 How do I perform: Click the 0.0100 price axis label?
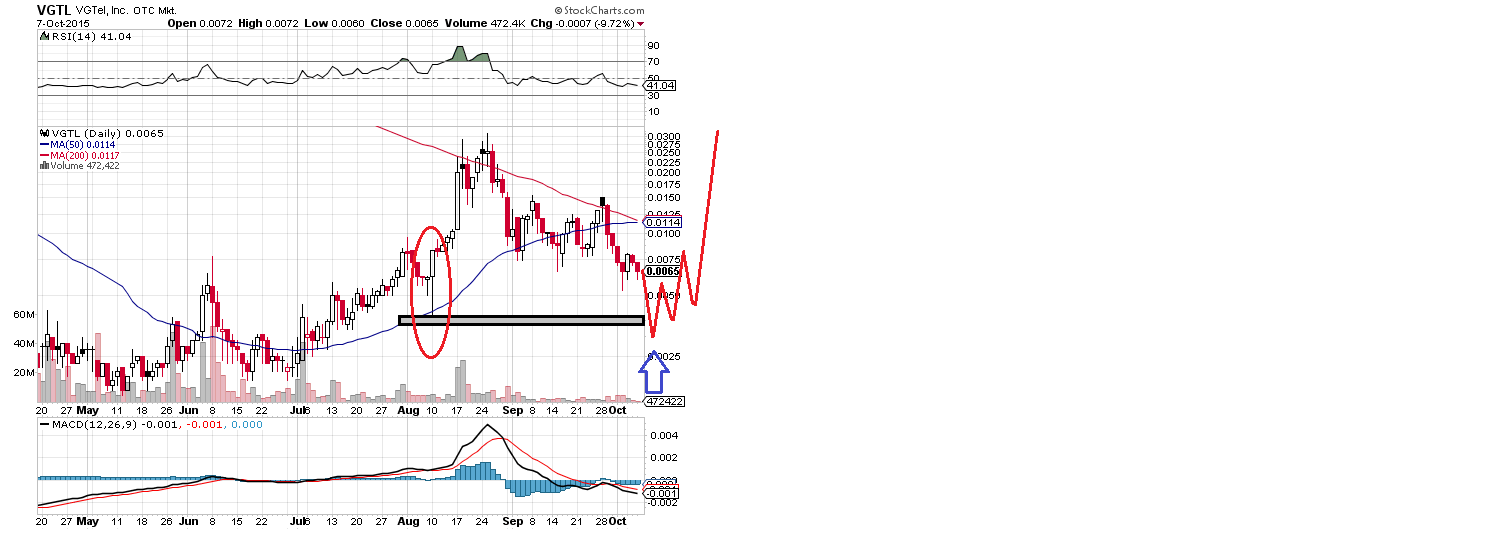pos(664,234)
